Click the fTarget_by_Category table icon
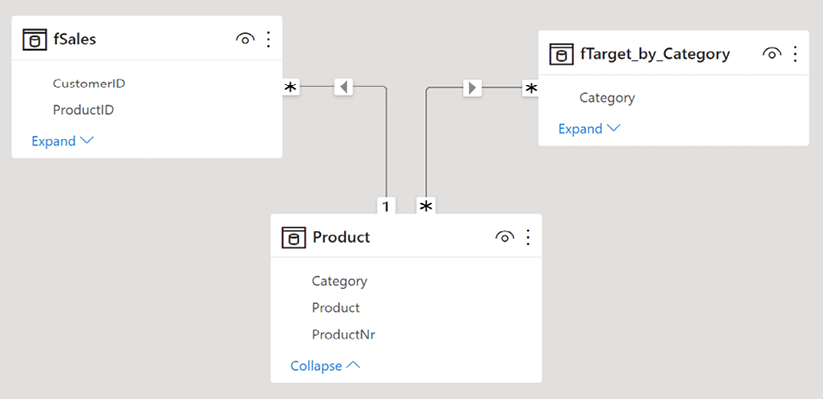This screenshot has width=823, height=399. 562,54
